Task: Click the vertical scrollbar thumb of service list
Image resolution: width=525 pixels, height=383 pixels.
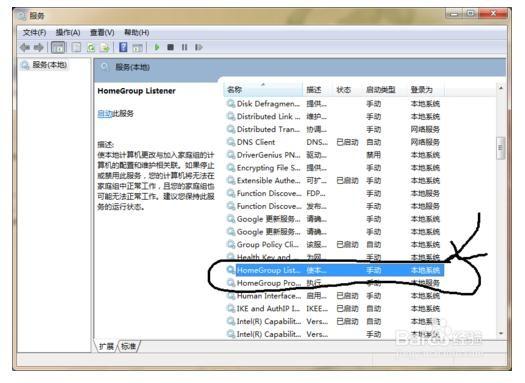Action: point(501,148)
